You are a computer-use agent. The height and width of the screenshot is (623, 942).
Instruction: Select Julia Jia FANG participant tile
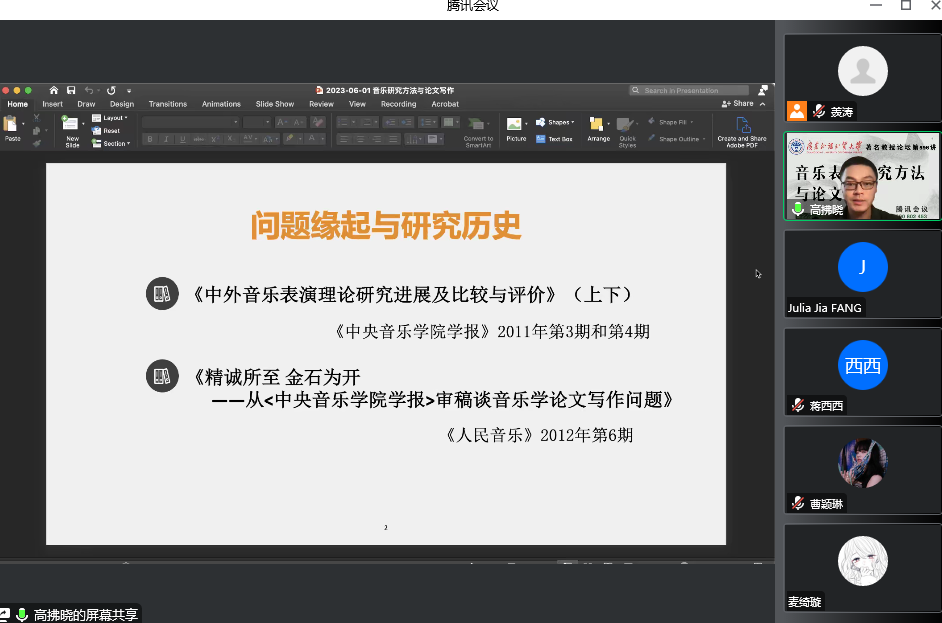[861, 274]
